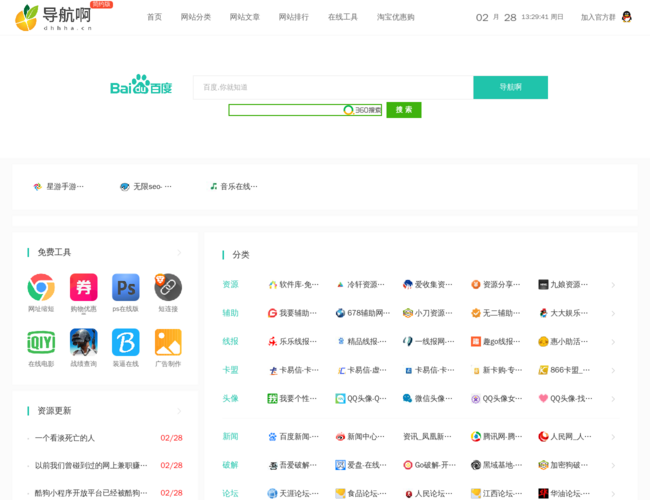Select the 辅助 category label
650x500 pixels.
click(x=230, y=313)
